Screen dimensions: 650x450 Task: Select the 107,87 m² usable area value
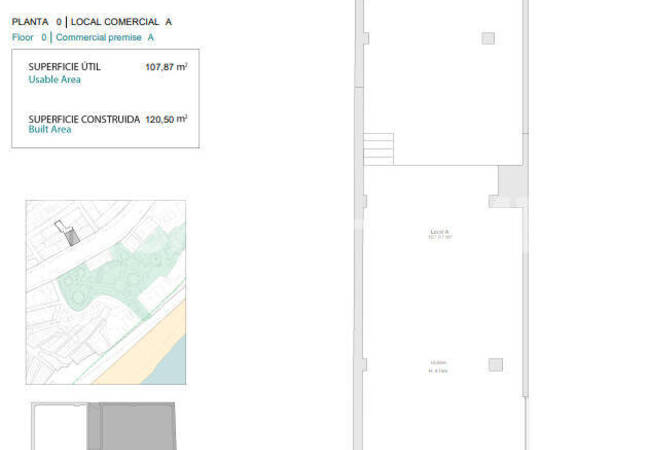pos(167,69)
